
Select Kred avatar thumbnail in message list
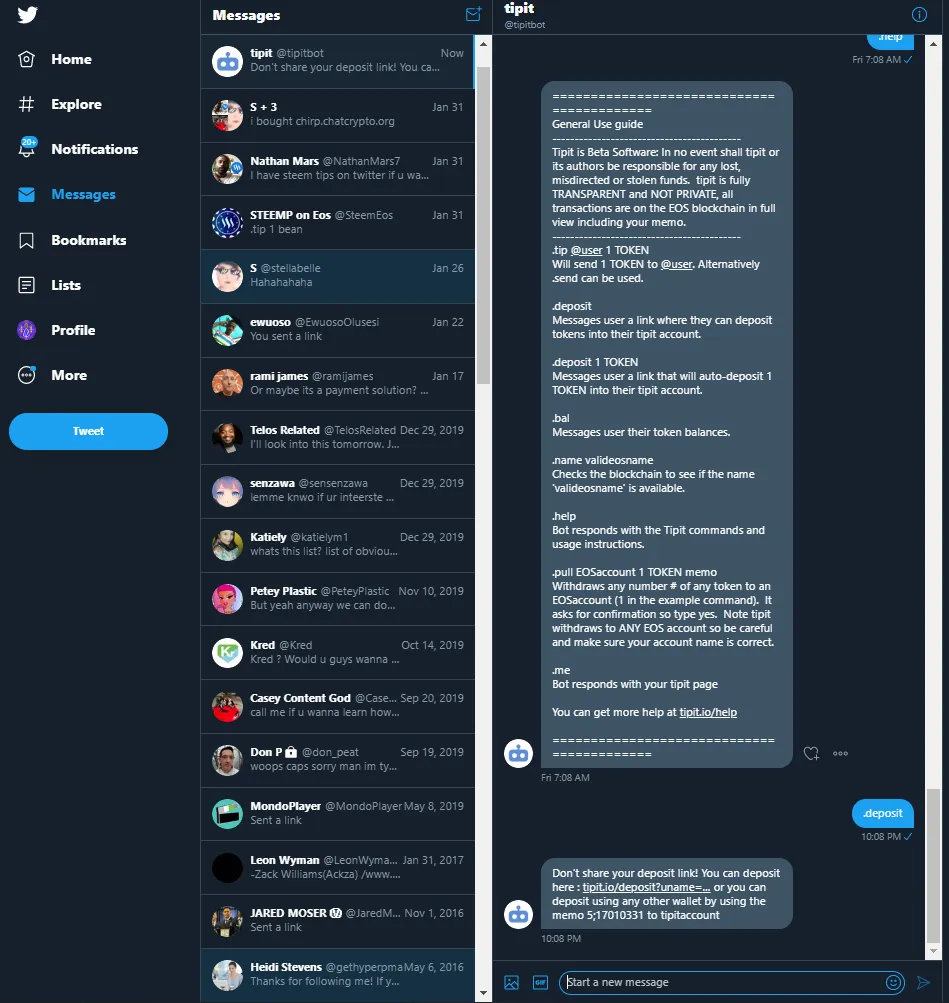(x=227, y=652)
